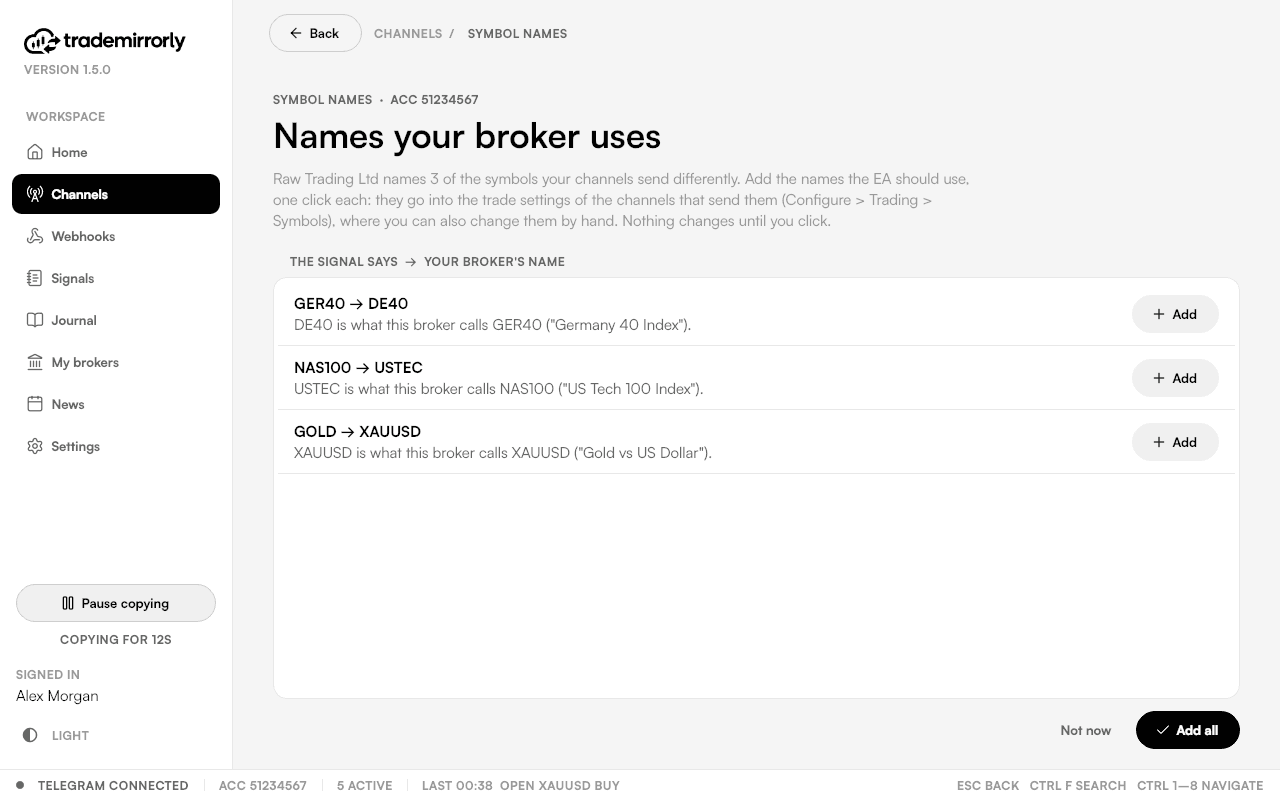1280x800 pixels.
Task: Click ESC BACK shortcut hint
Action: (988, 785)
